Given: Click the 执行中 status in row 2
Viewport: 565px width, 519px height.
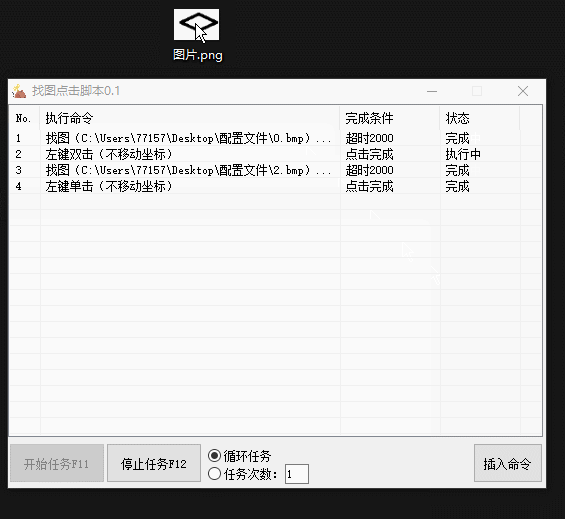Looking at the screenshot, I should click(463, 154).
